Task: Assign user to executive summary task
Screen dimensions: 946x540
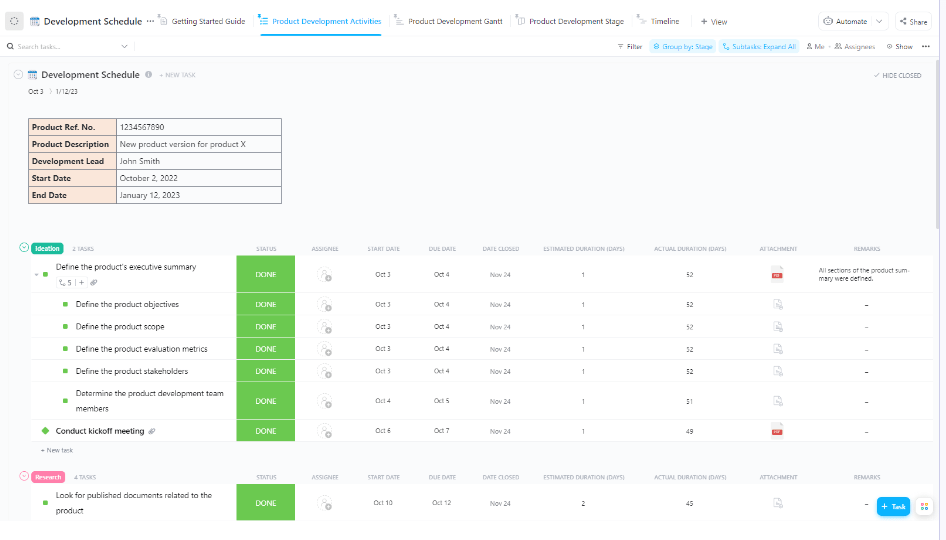Action: point(325,275)
